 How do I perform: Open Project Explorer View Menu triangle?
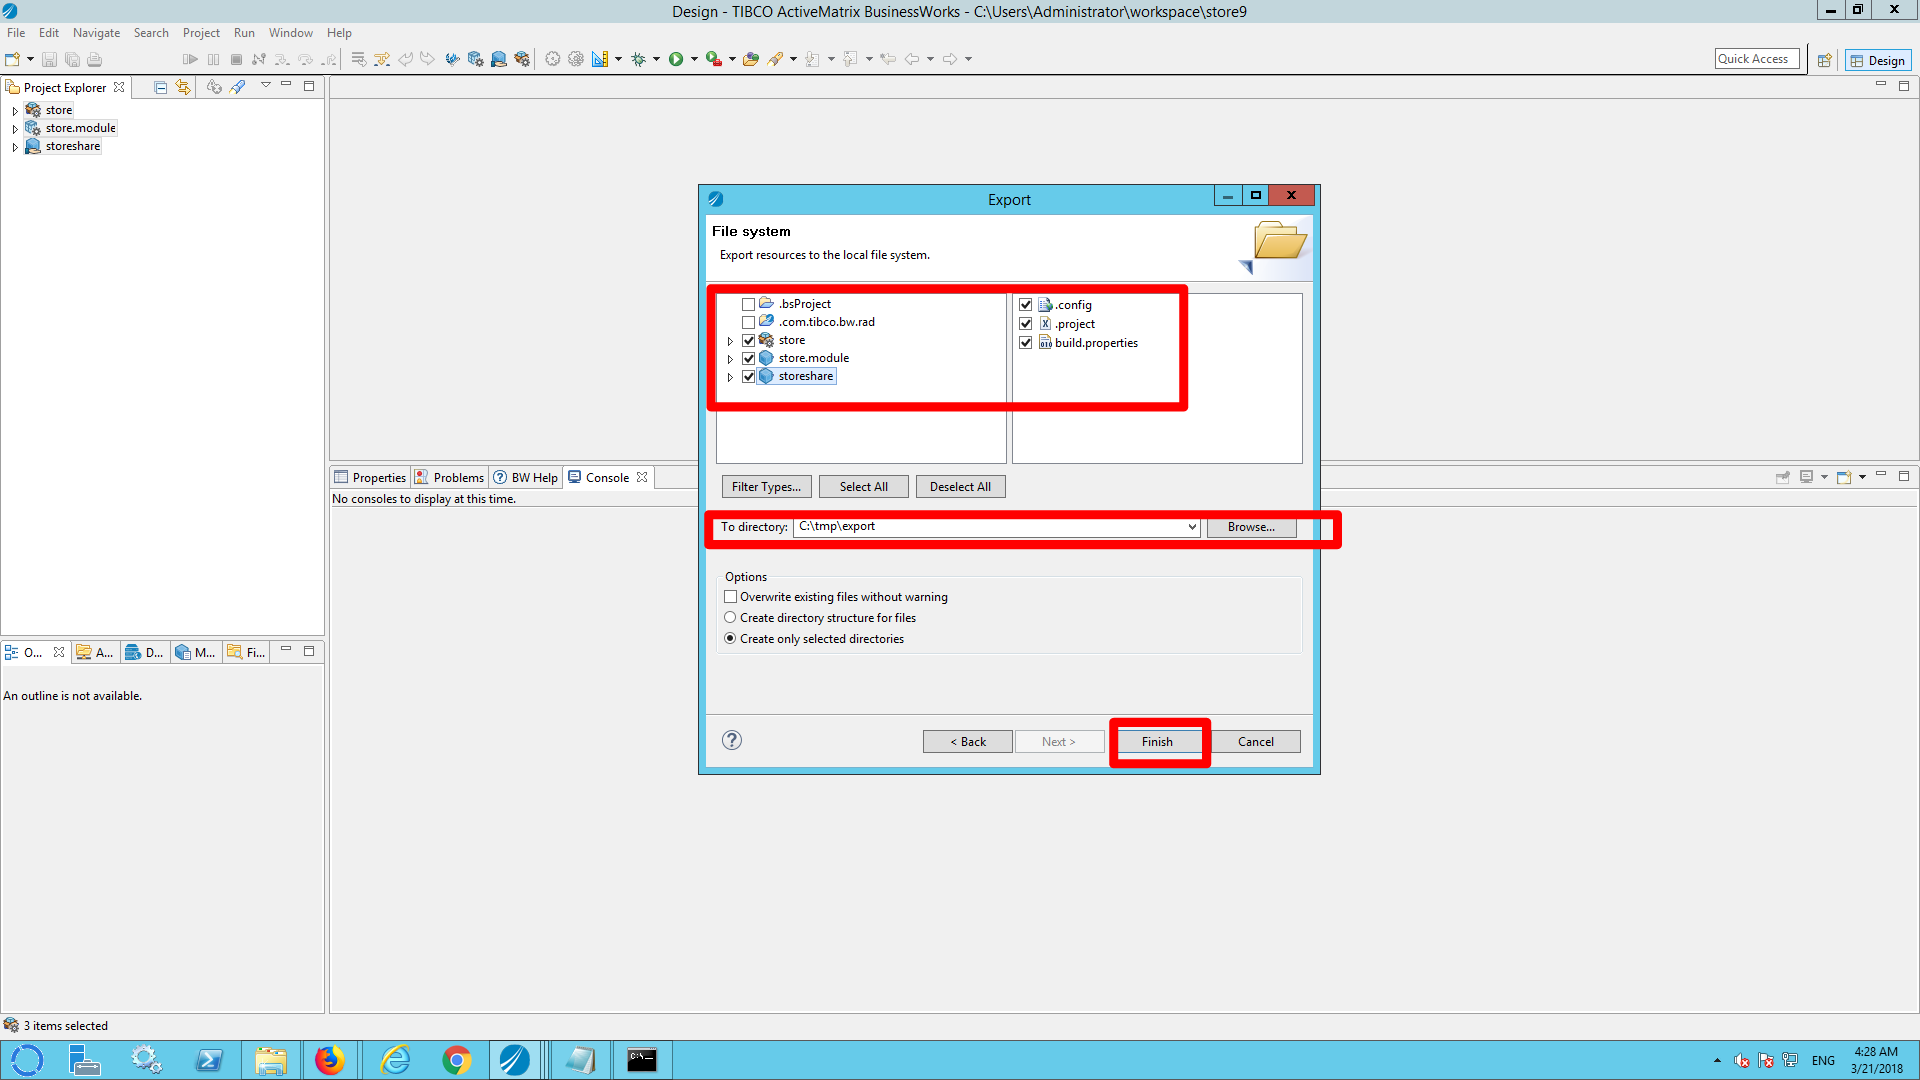tap(266, 85)
